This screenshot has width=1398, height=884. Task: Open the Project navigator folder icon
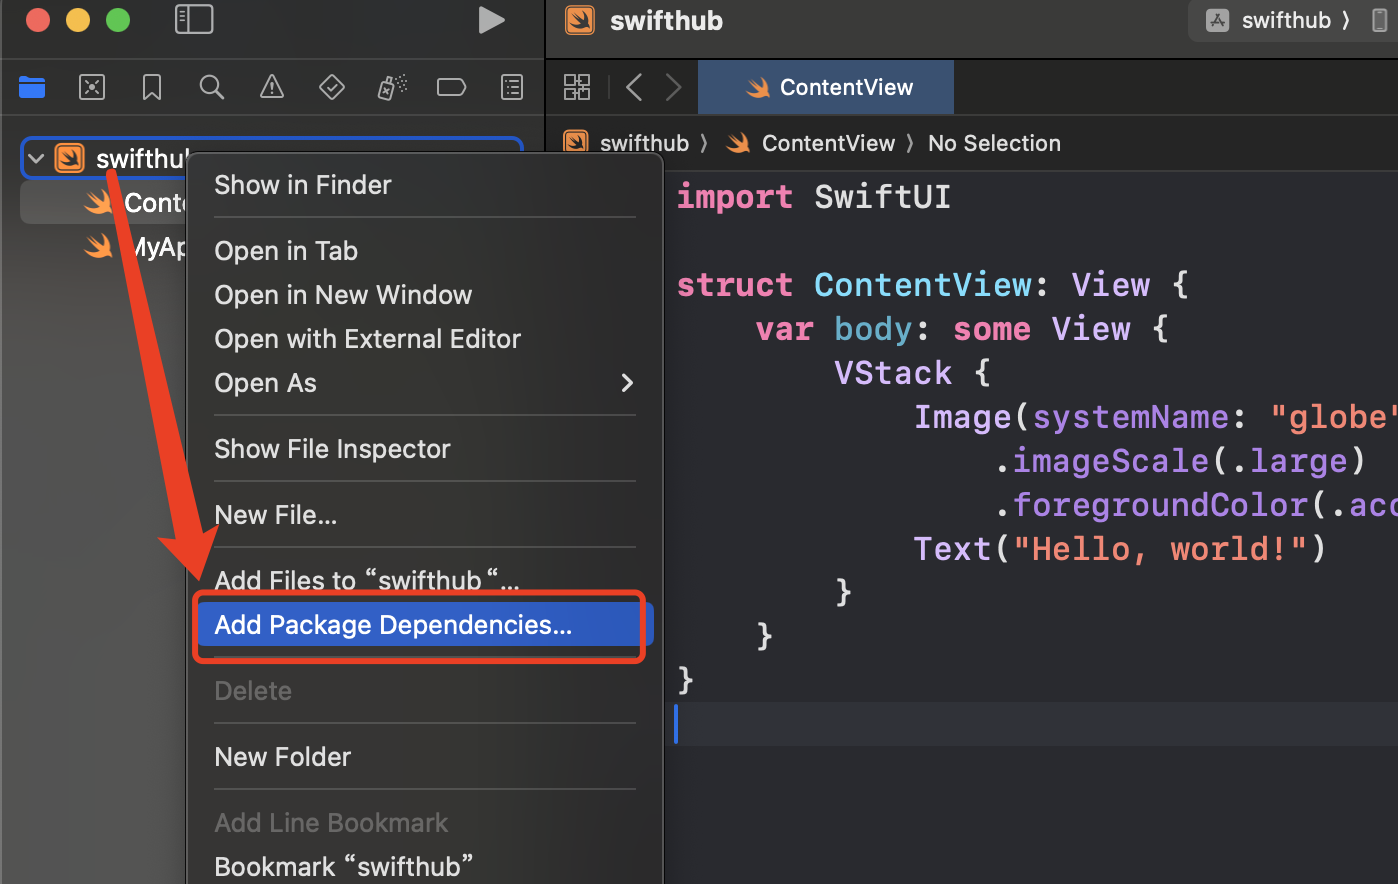click(x=31, y=87)
